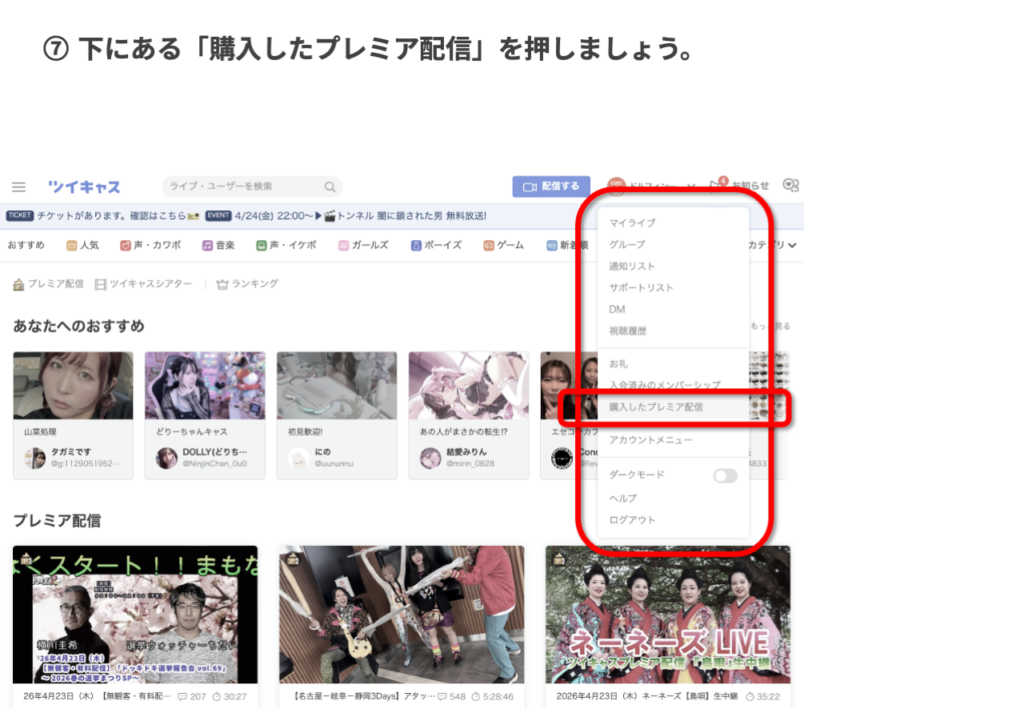Click the 音楽 category icon
1024x709 pixels.
coord(207,245)
